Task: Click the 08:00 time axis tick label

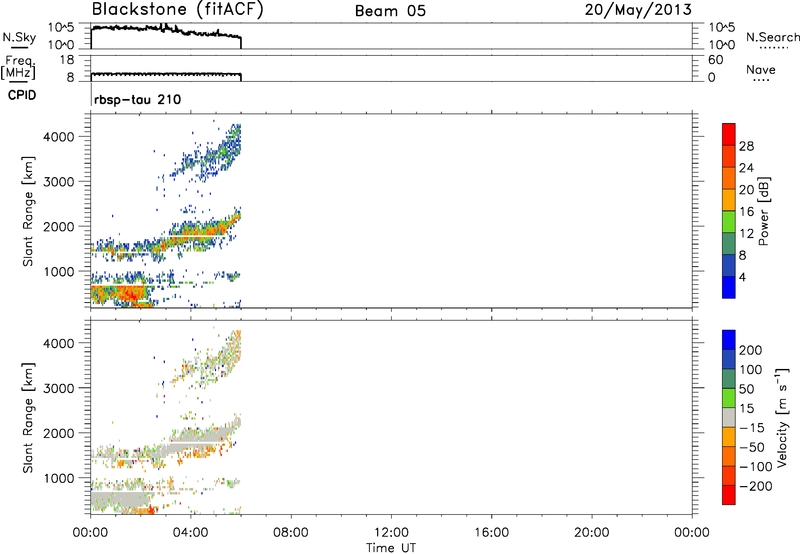Action: 291,533
